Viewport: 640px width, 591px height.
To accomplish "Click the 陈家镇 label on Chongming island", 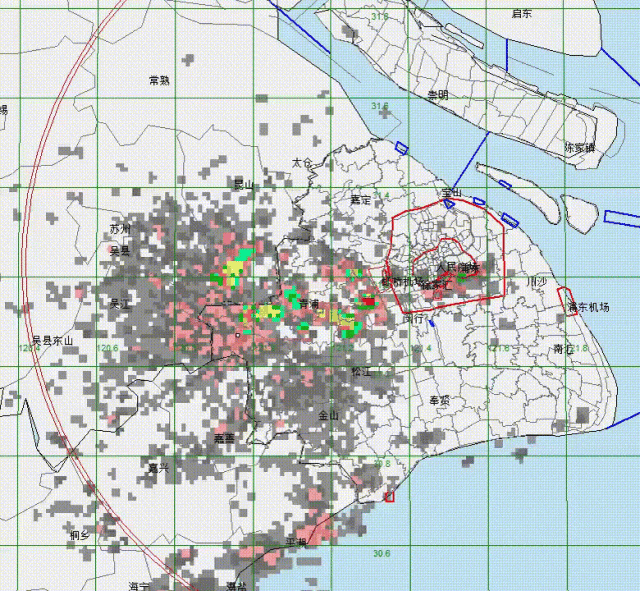I will point(578,147).
